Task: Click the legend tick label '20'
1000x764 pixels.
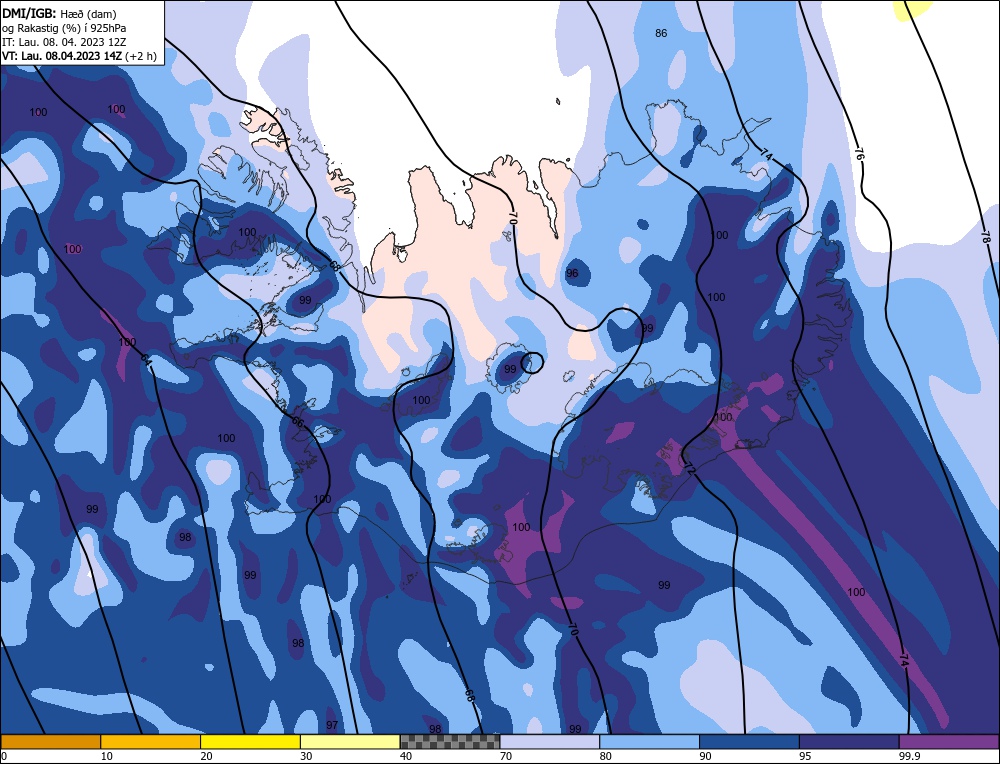Action: [x=207, y=756]
